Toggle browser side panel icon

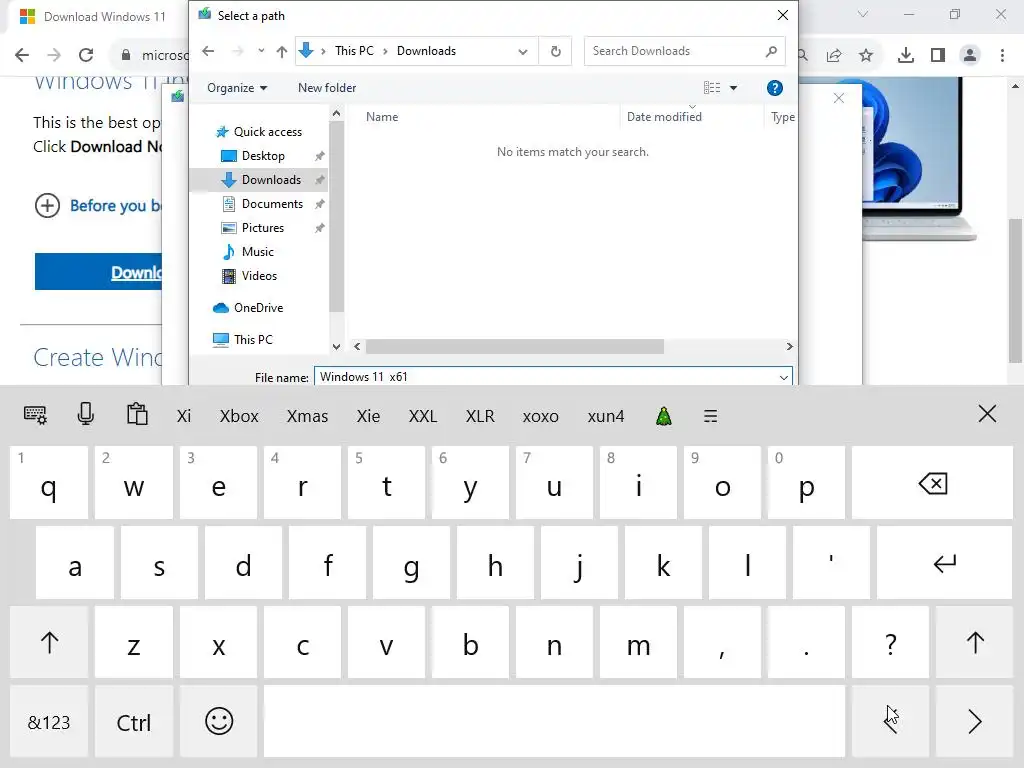pyautogui.click(x=938, y=56)
